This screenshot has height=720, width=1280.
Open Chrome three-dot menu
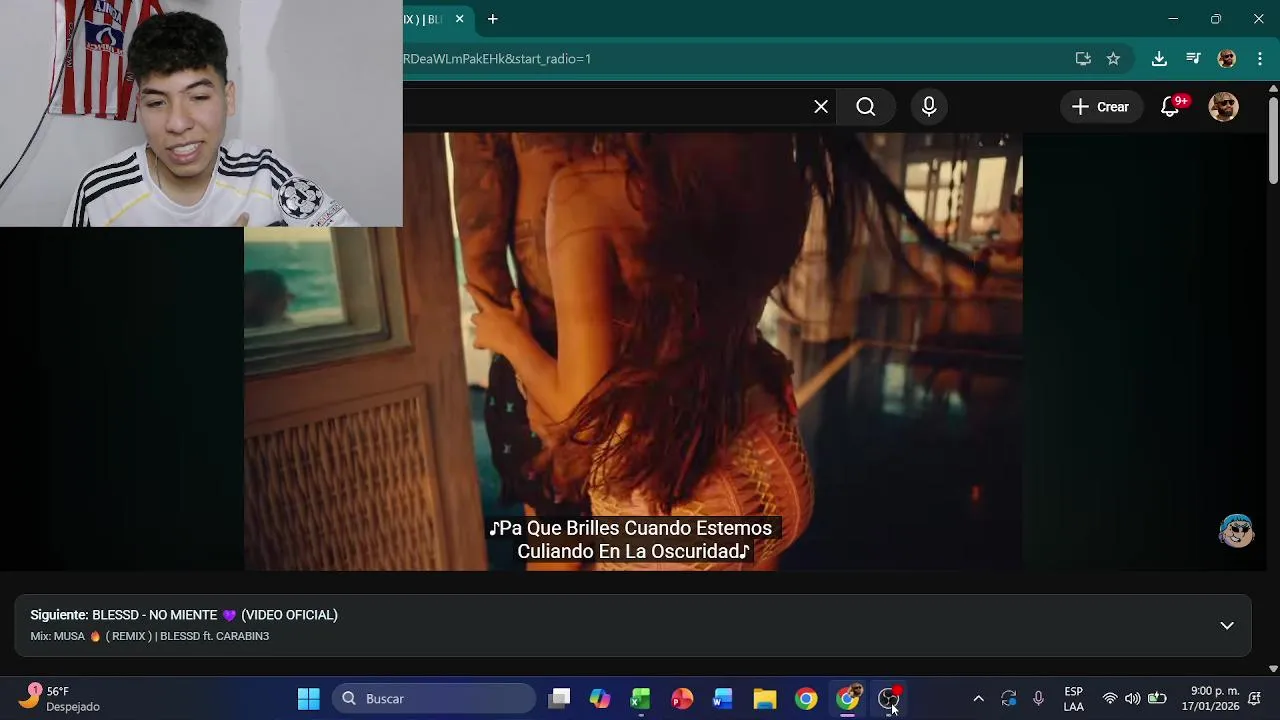click(1260, 59)
